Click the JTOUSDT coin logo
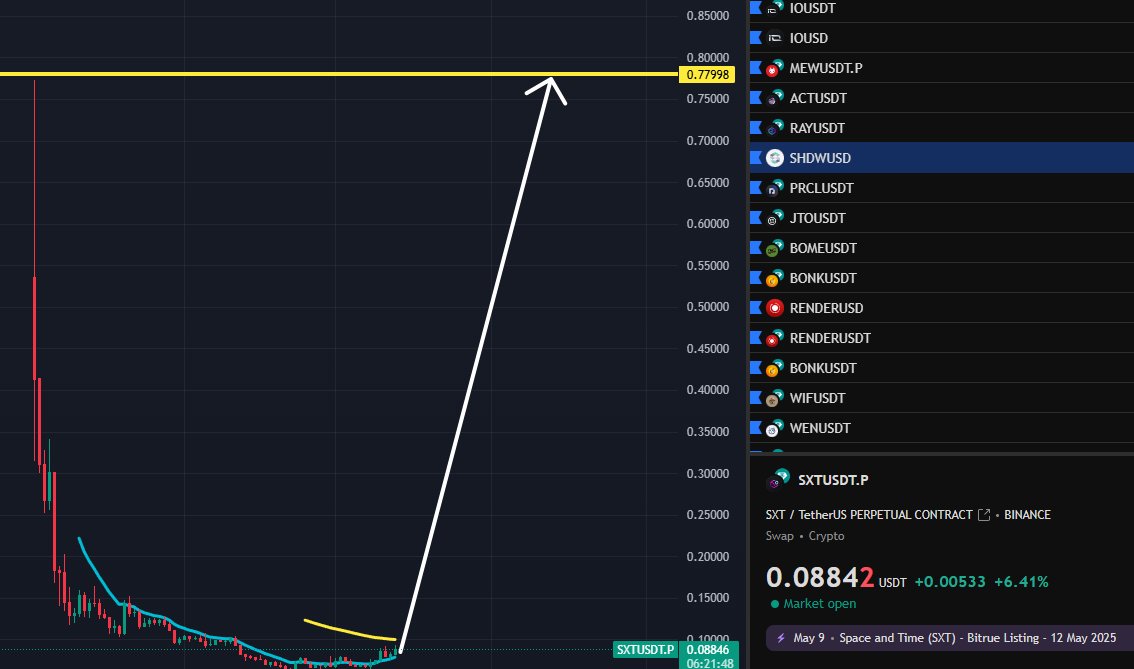Screen dimensions: 1134x669 tap(775, 218)
